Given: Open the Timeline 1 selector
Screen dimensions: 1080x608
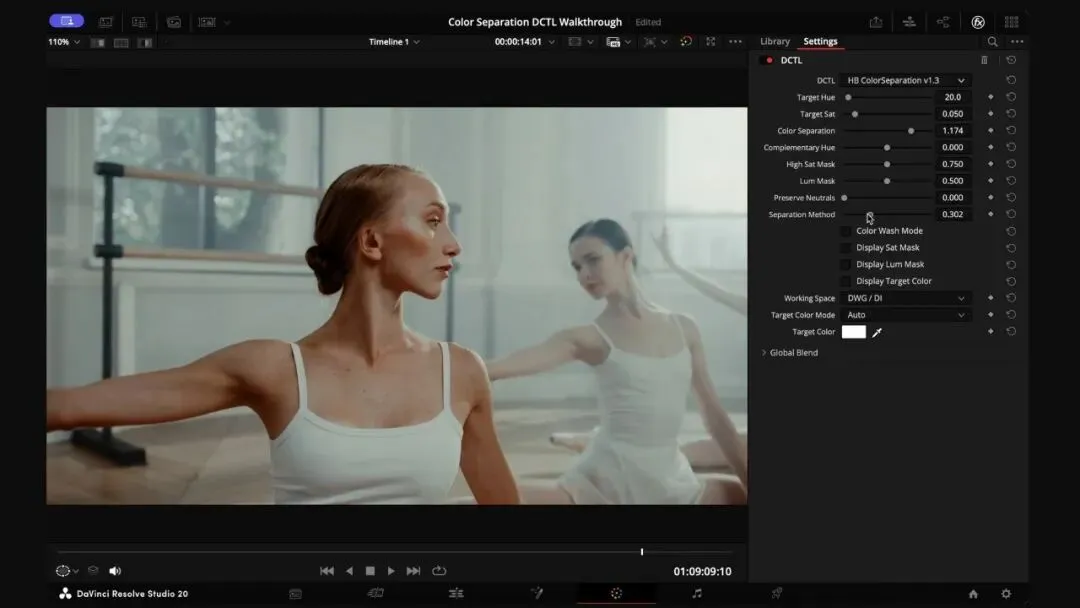Looking at the screenshot, I should point(394,42).
